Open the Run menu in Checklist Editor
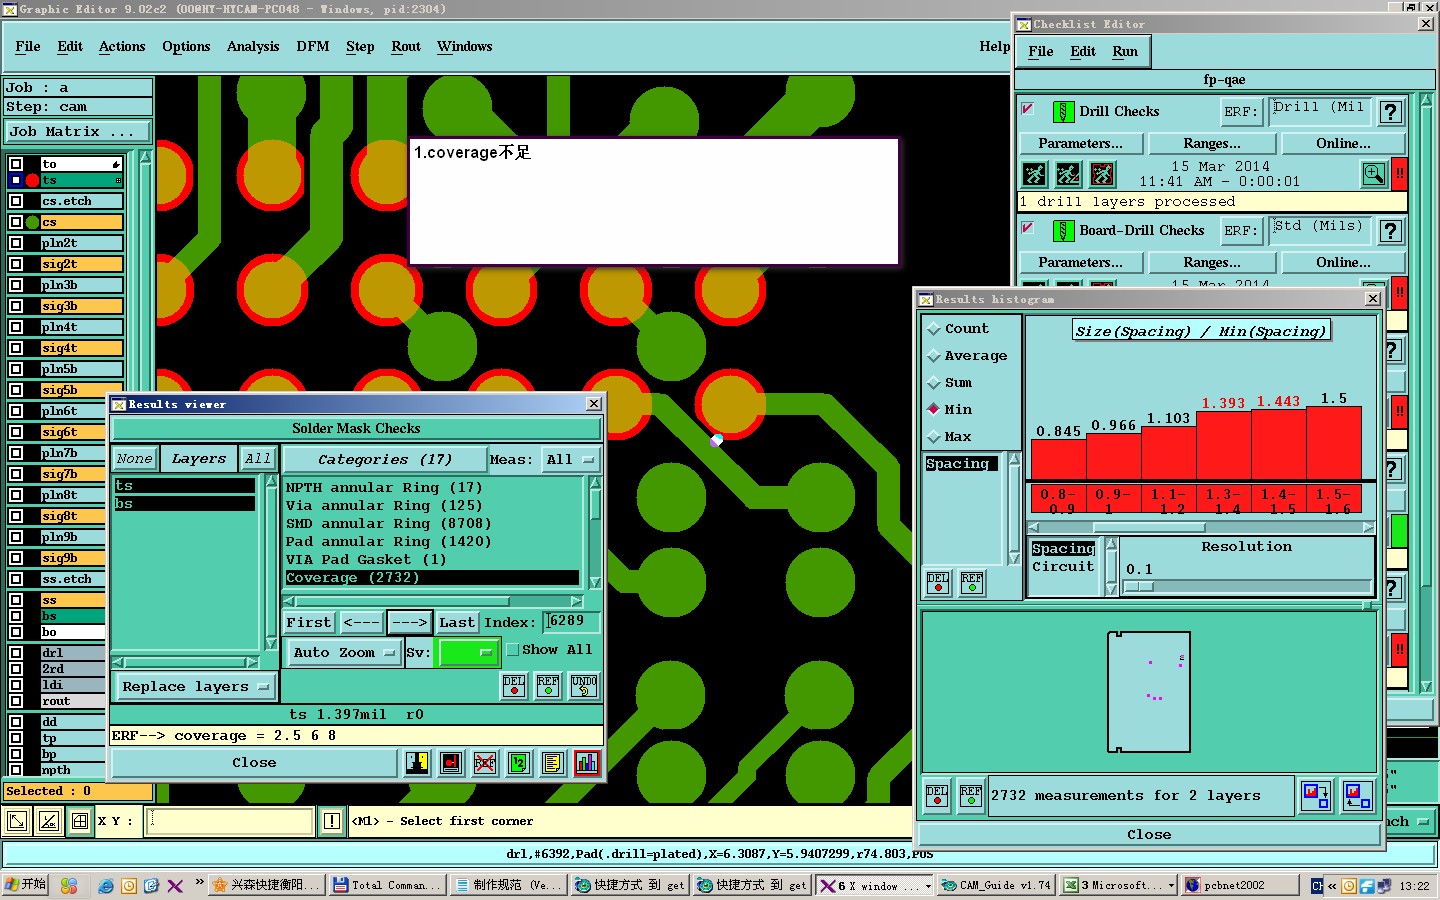This screenshot has width=1440, height=900. 1125,52
